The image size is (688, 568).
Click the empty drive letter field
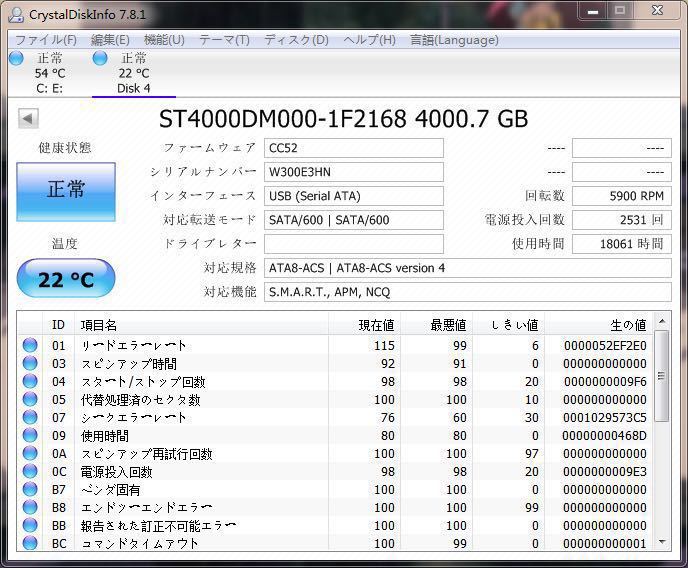click(x=354, y=244)
